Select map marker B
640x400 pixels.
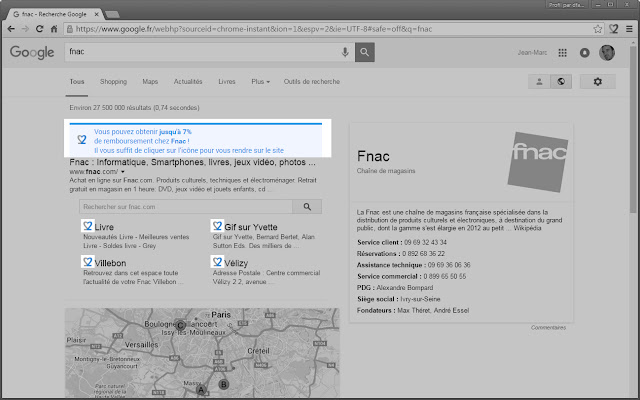[223, 384]
